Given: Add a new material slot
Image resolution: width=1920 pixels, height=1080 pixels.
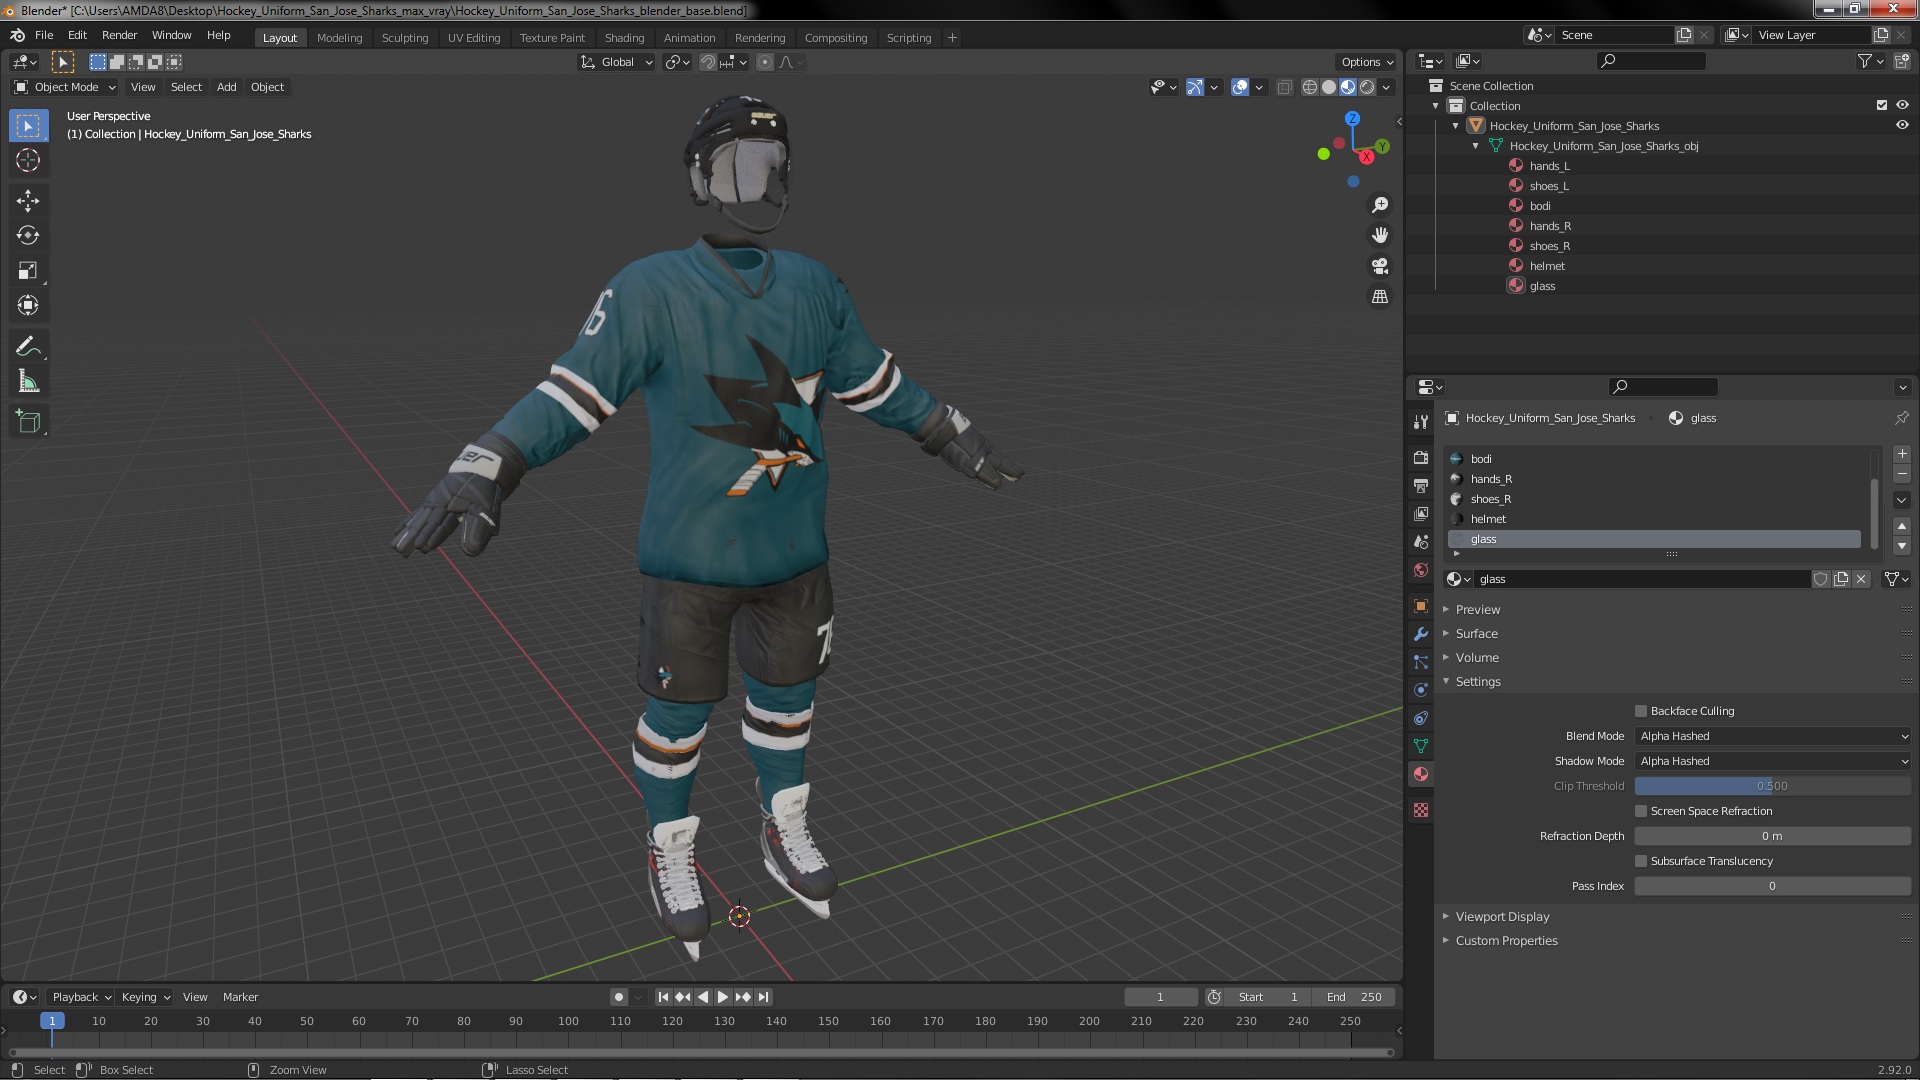Looking at the screenshot, I should point(1902,454).
